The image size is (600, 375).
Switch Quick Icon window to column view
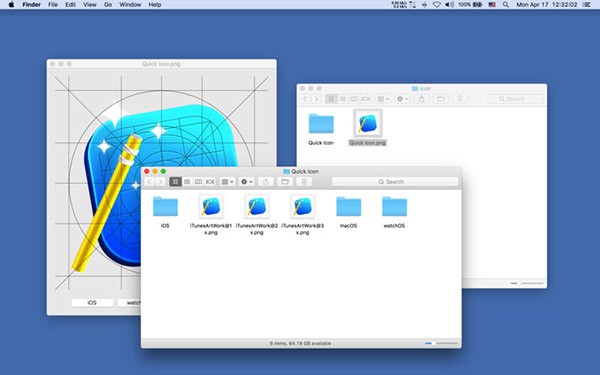(x=198, y=181)
